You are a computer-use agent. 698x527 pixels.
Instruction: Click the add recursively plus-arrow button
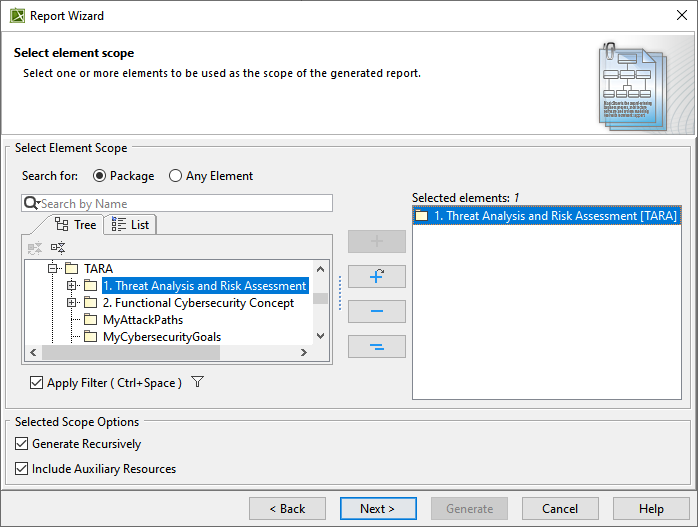pyautogui.click(x=376, y=277)
